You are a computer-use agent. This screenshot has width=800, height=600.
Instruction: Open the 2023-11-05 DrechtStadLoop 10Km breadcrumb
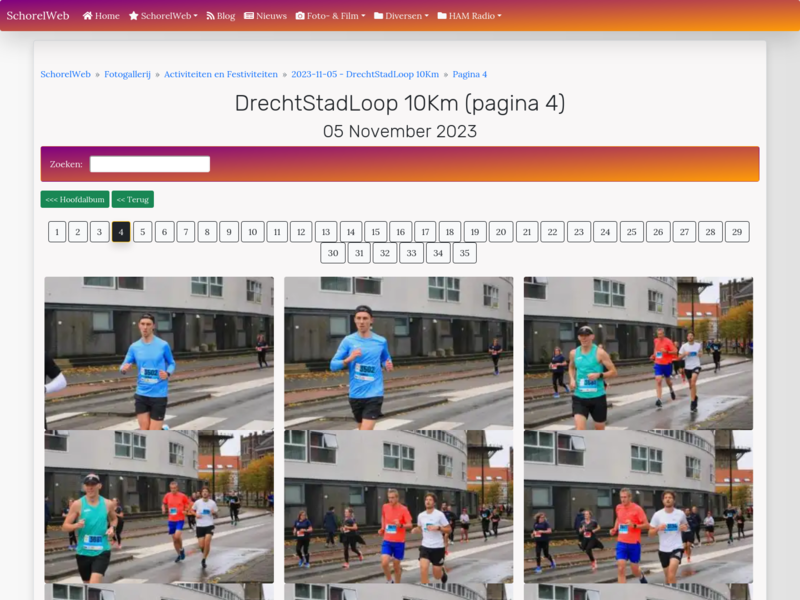[x=365, y=74]
